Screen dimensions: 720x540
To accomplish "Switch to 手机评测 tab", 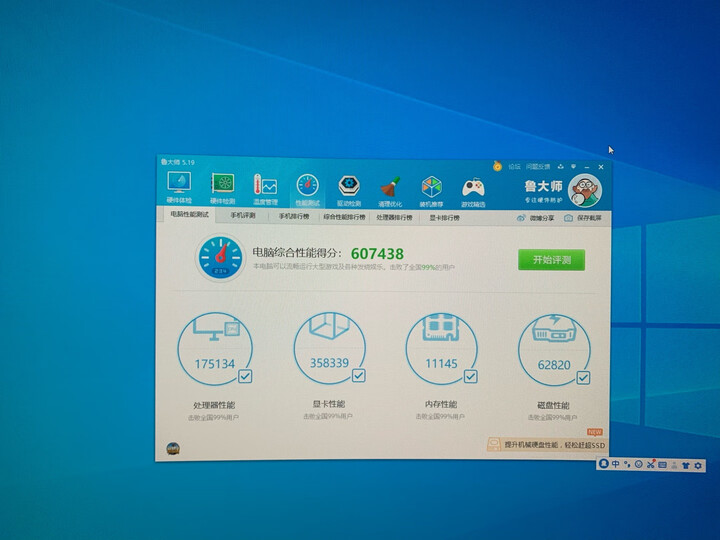I will point(243,216).
